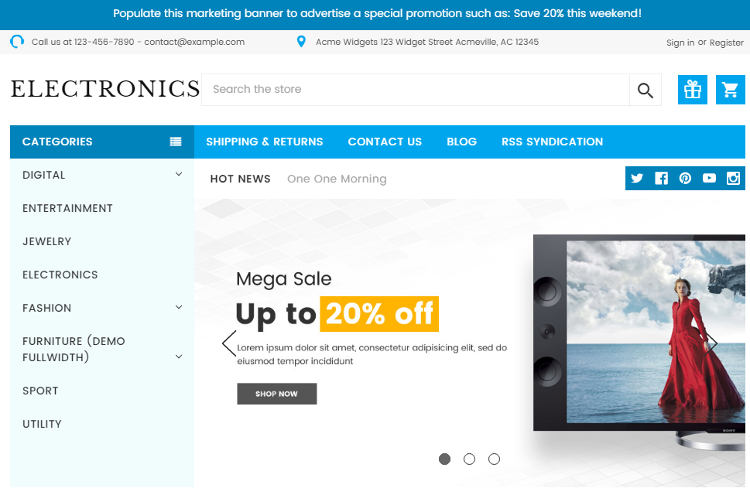Image resolution: width=750 pixels, height=495 pixels.
Task: Click the Search the store field
Action: (415, 90)
